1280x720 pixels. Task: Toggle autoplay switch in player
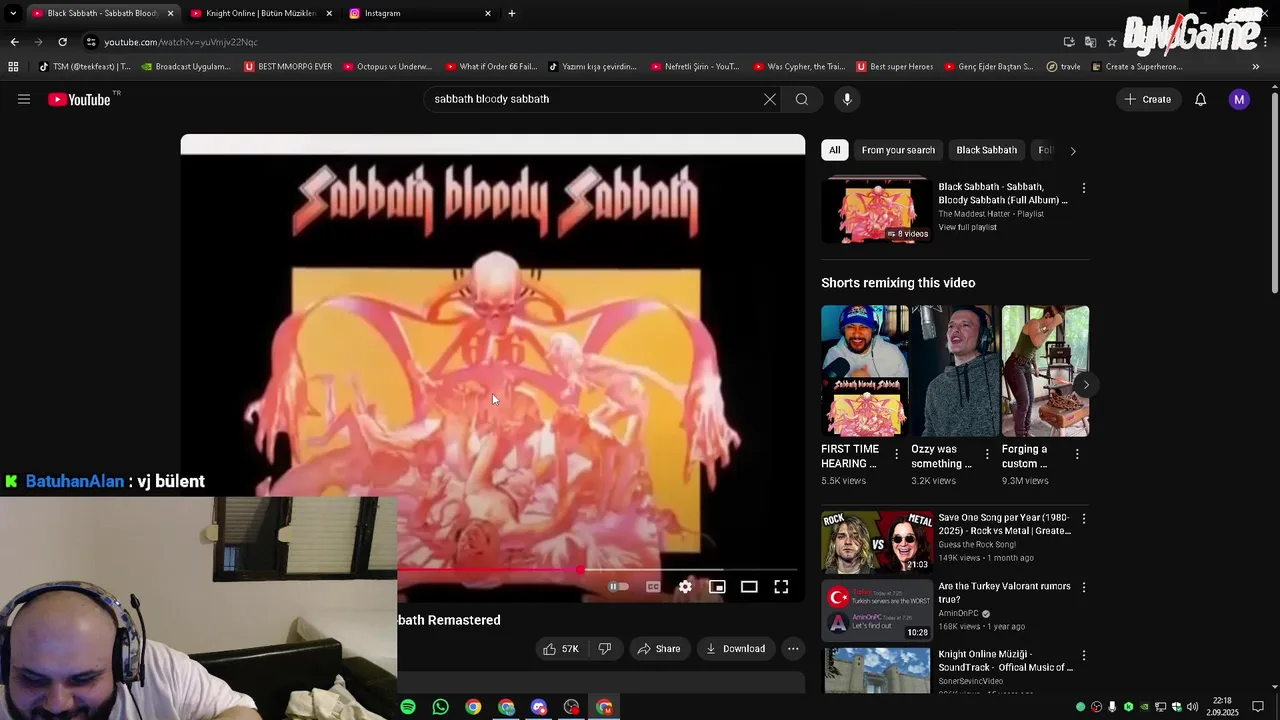619,587
